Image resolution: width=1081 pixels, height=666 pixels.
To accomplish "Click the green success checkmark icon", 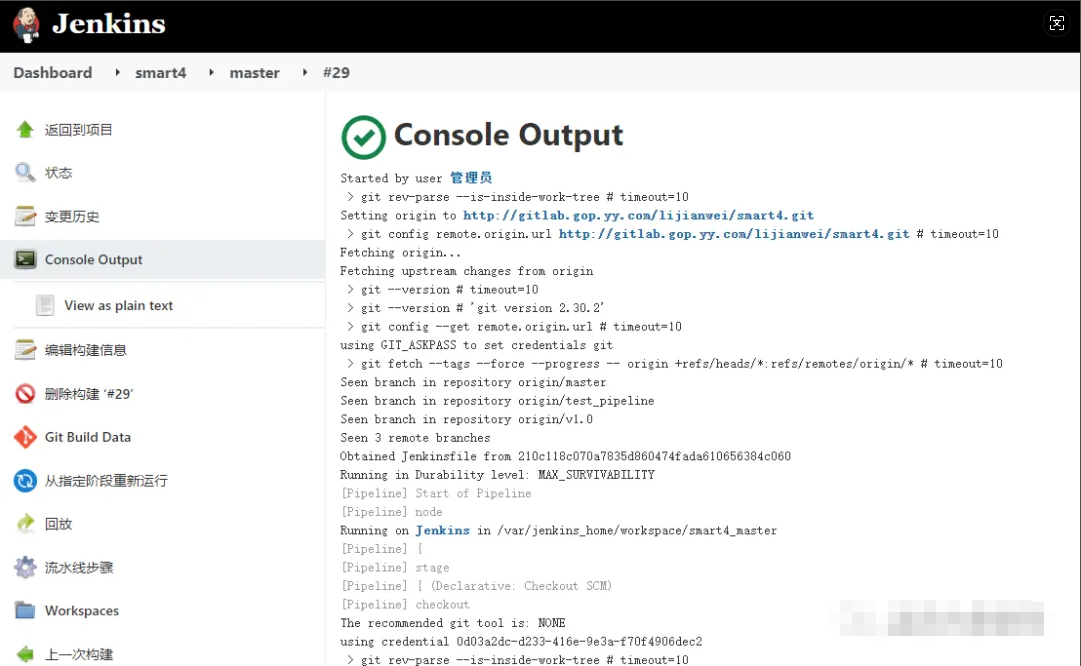I will [x=363, y=137].
